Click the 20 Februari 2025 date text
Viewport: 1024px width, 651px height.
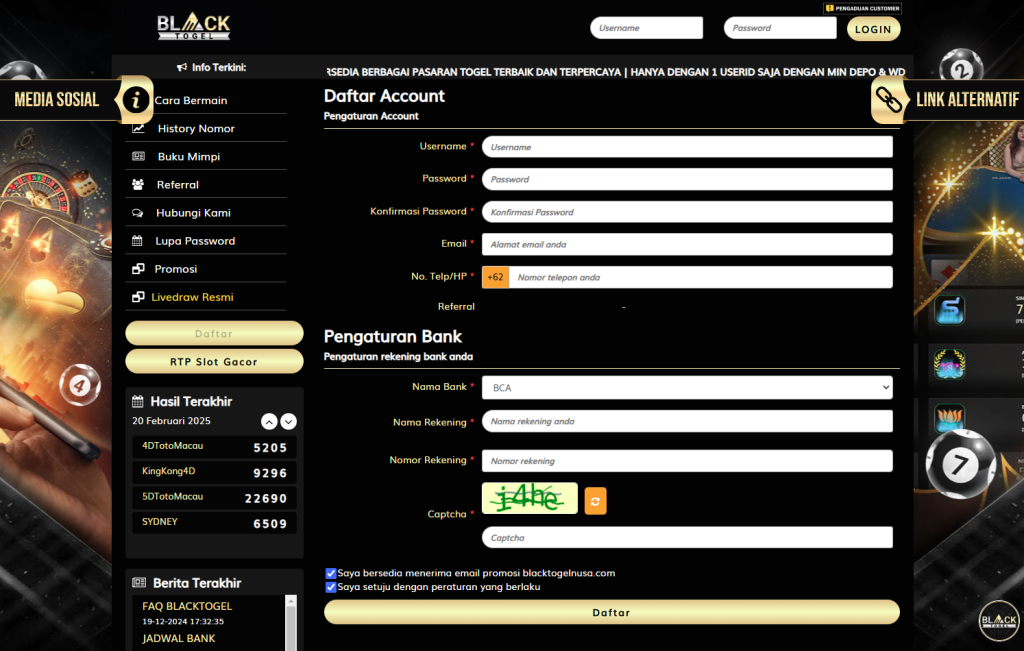pos(171,421)
